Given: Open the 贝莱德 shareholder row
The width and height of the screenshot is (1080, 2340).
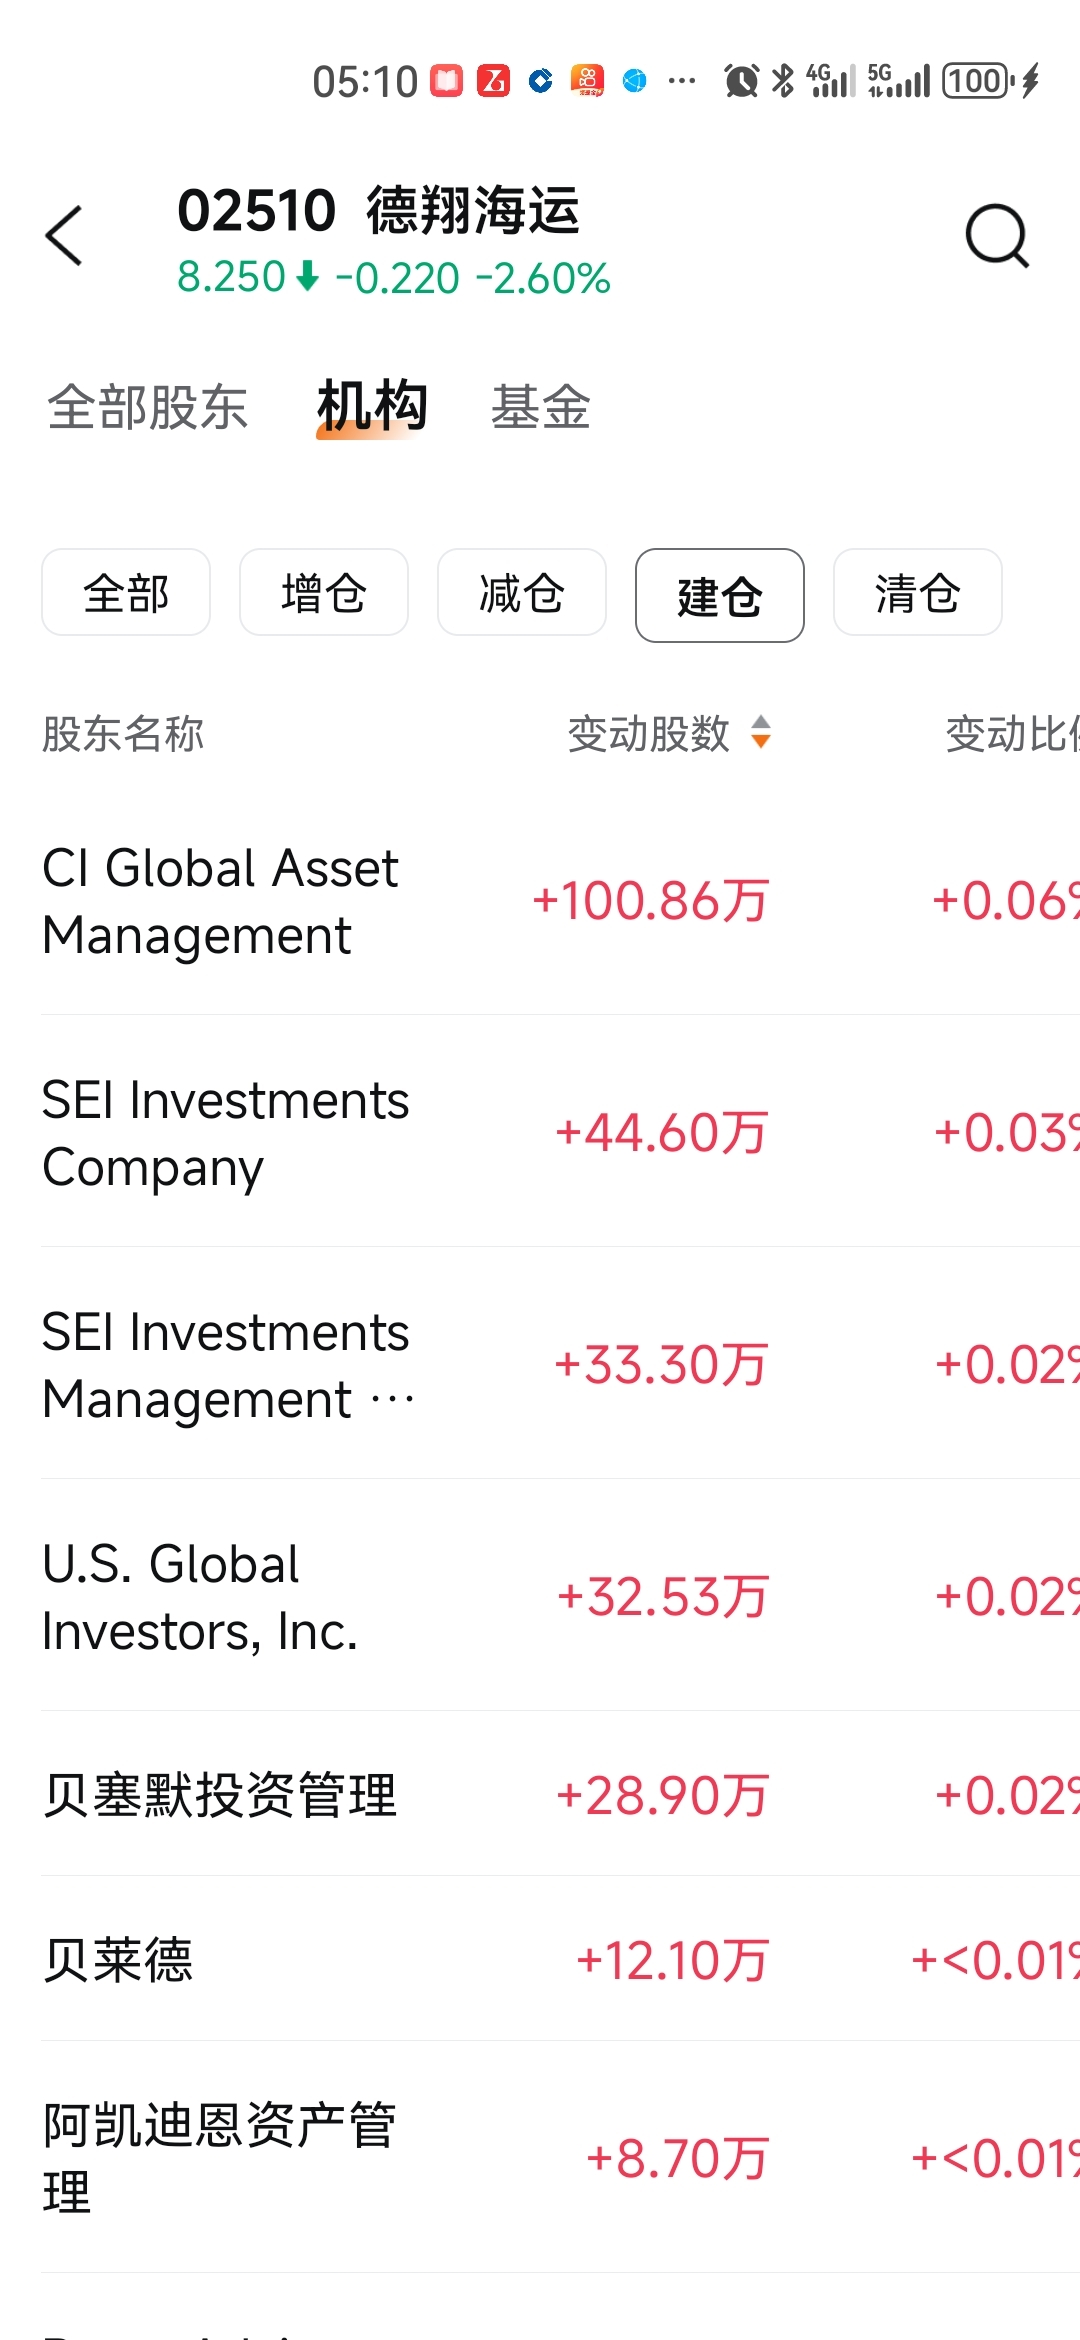Looking at the screenshot, I should (118, 1960).
